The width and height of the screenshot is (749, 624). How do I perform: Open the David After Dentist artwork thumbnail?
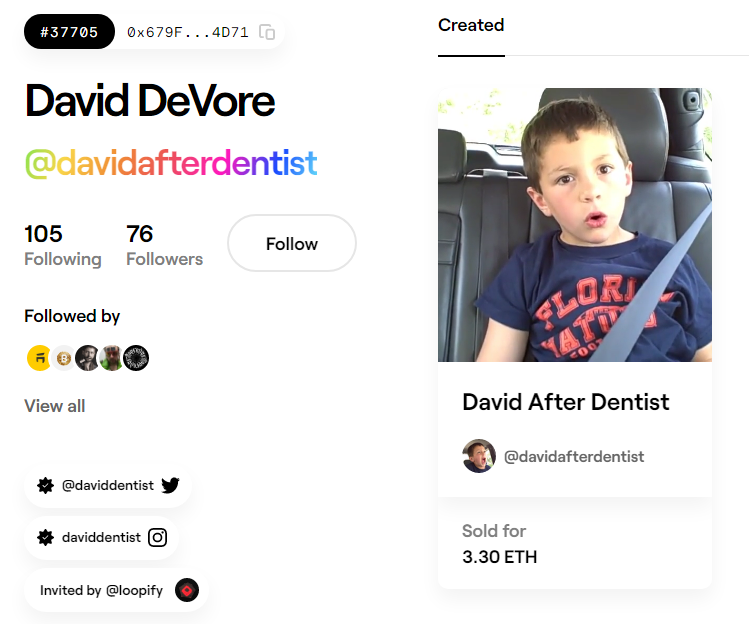575,225
